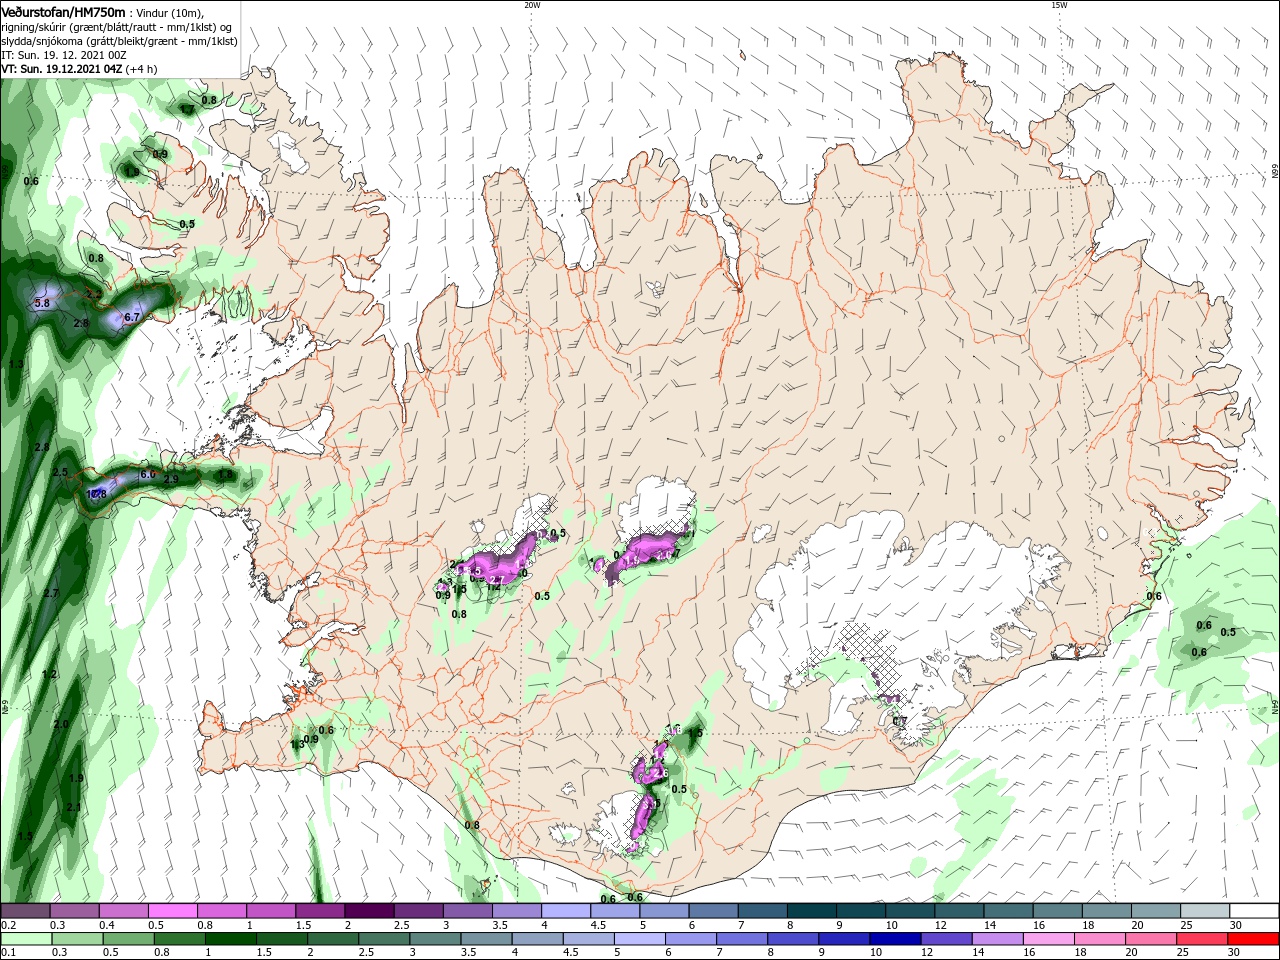Pick the royal blue 8 rain legend swatch
This screenshot has height=960, width=1280.
[x=793, y=939]
